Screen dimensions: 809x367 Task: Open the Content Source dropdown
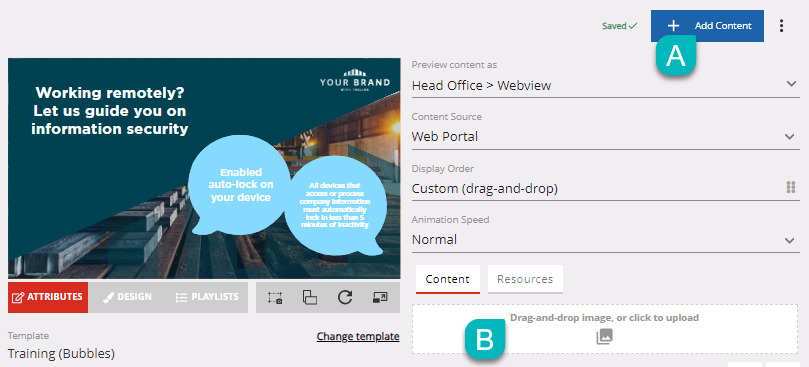pyautogui.click(x=605, y=137)
